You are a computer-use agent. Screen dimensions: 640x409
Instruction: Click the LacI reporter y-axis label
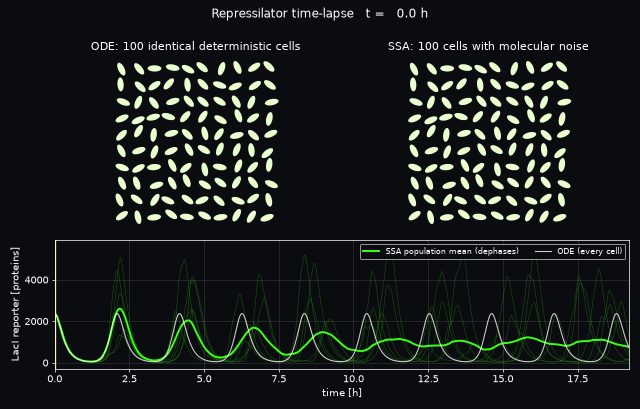[x=16, y=304]
